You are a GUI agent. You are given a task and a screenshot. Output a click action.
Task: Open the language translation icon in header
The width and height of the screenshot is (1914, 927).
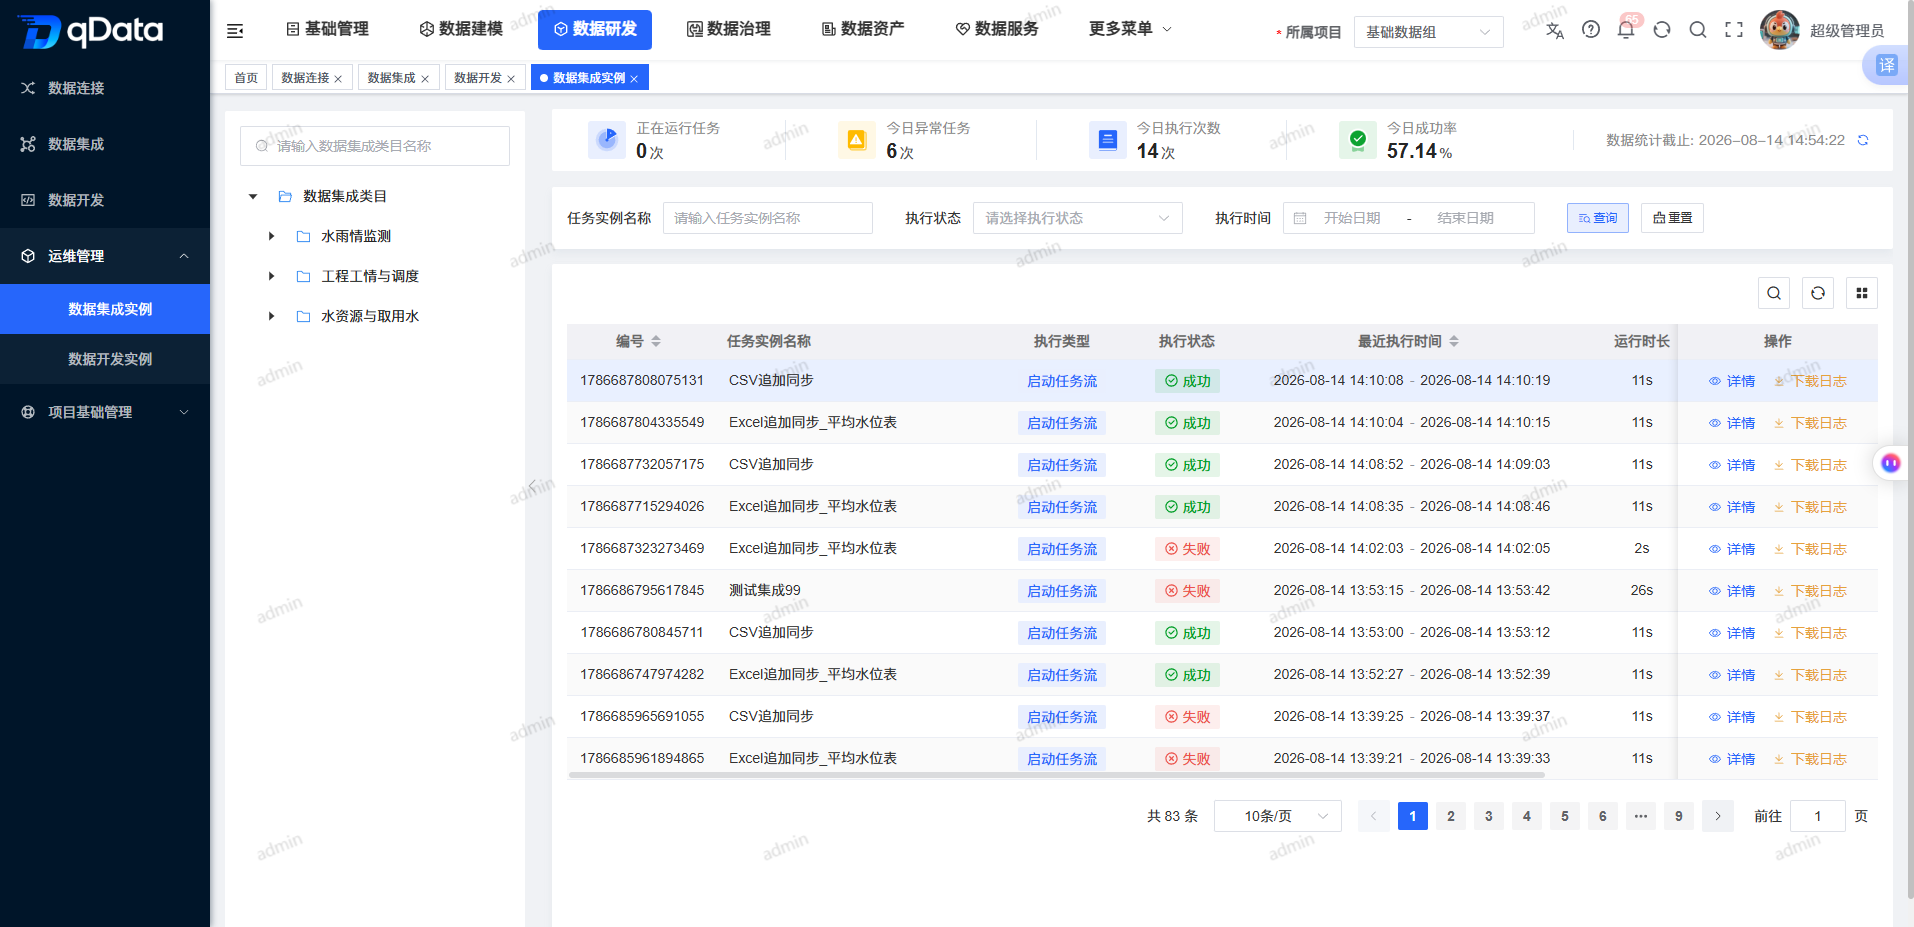pyautogui.click(x=1554, y=30)
